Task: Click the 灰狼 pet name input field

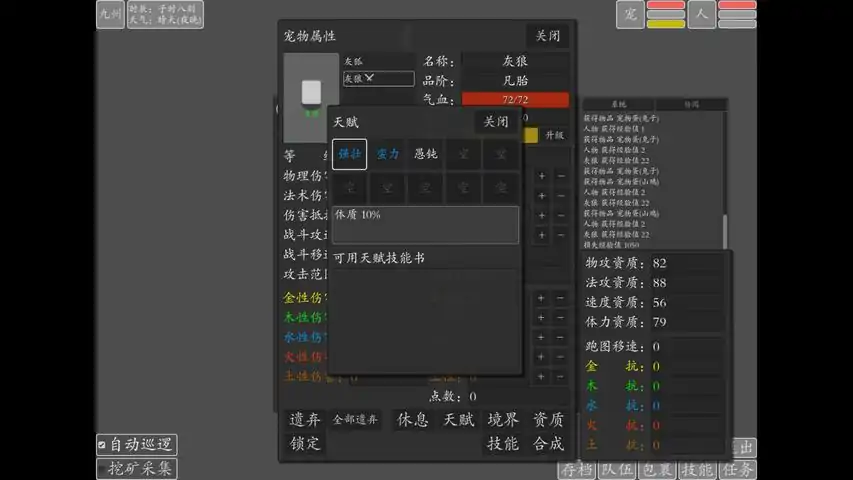Action: 378,78
